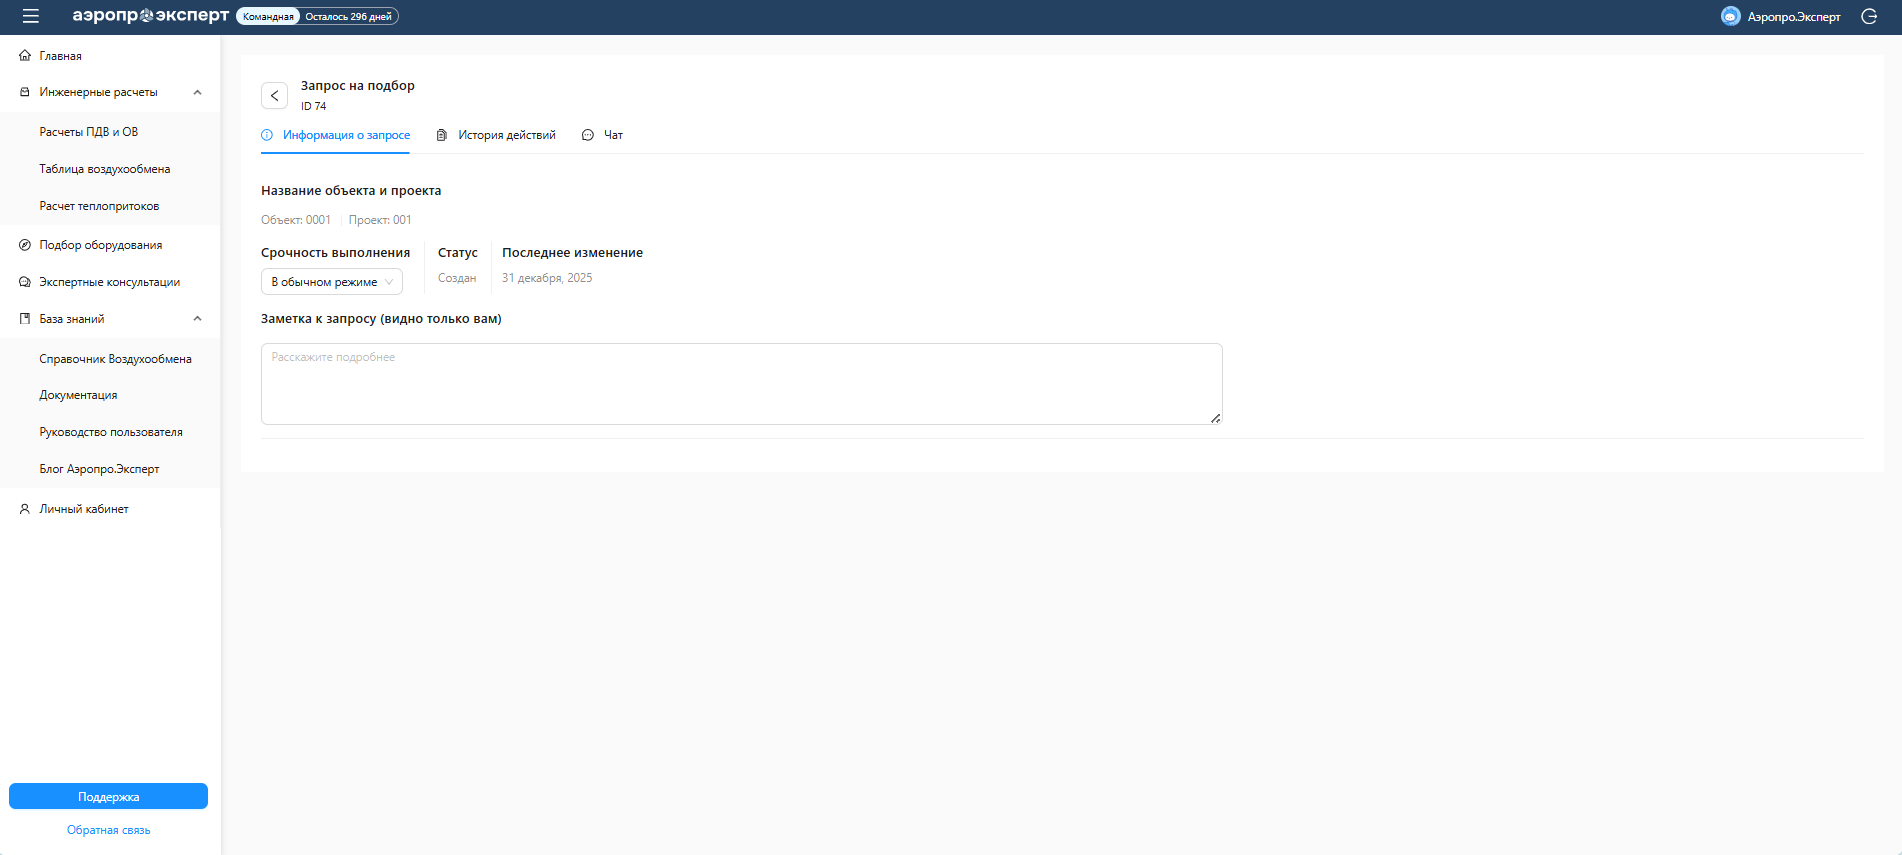This screenshot has width=1902, height=855.
Task: Open the Обратная связь link
Action: (108, 830)
